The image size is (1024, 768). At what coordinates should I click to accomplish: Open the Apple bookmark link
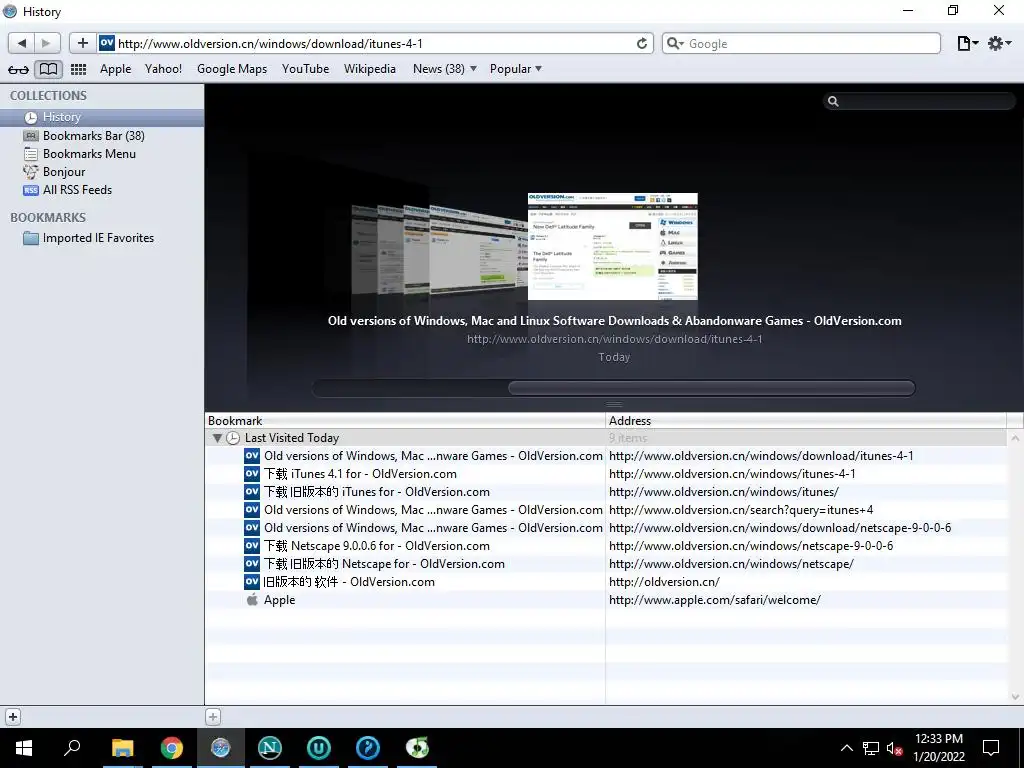(x=116, y=69)
